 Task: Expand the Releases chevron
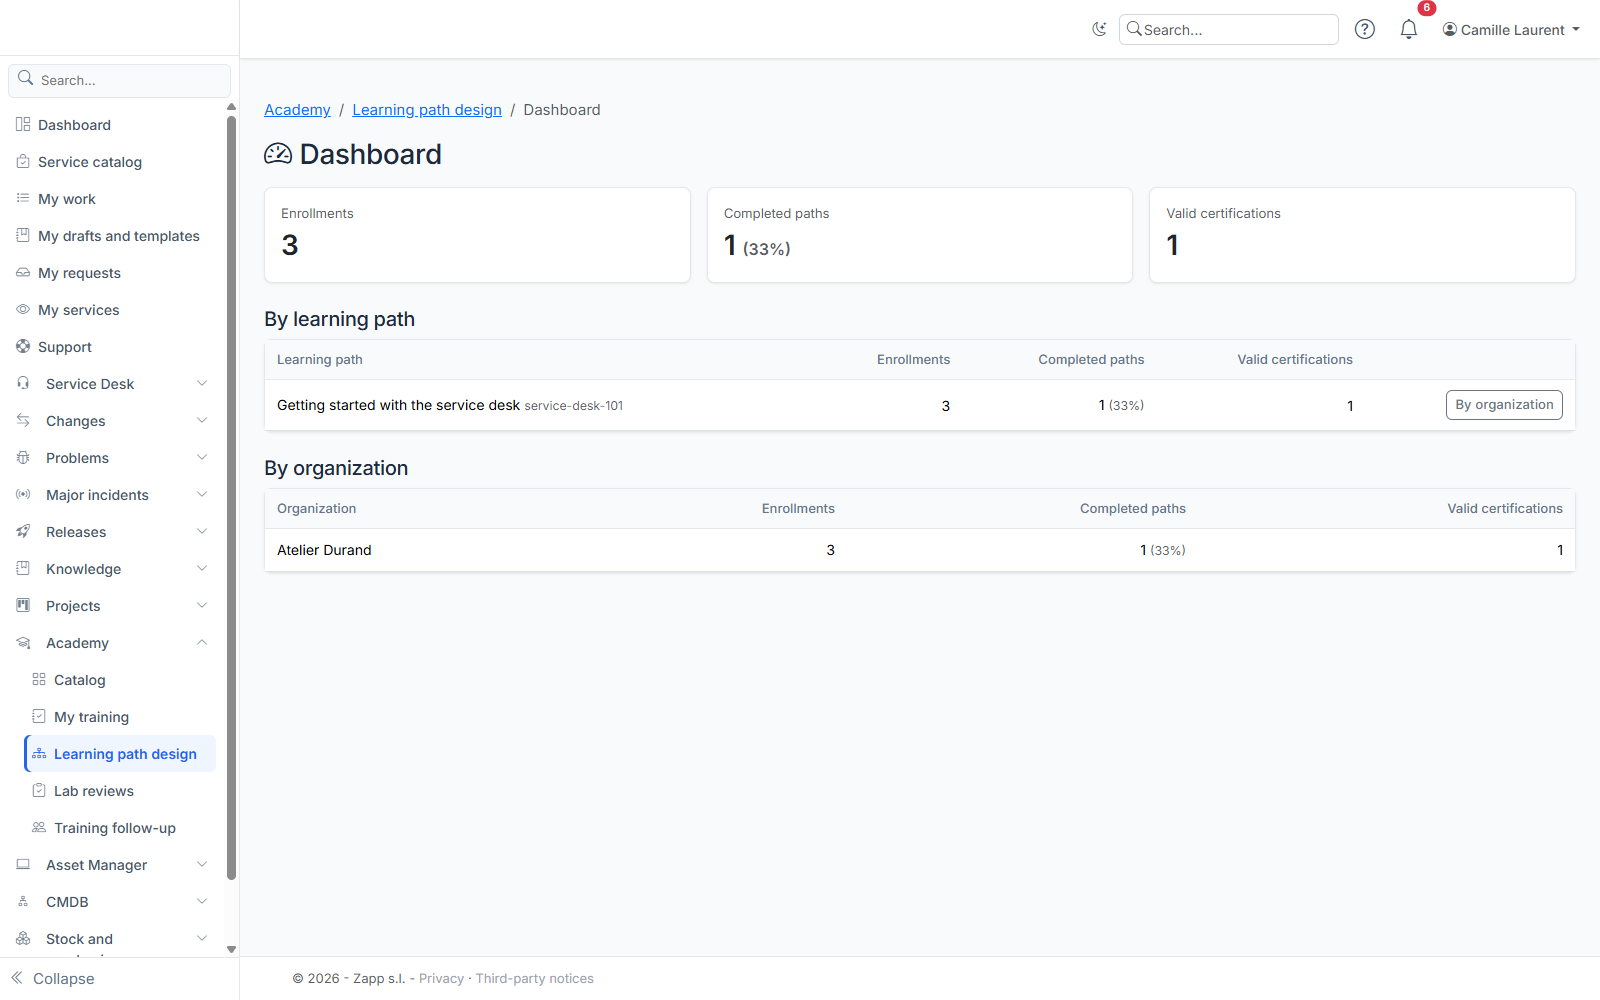click(202, 531)
